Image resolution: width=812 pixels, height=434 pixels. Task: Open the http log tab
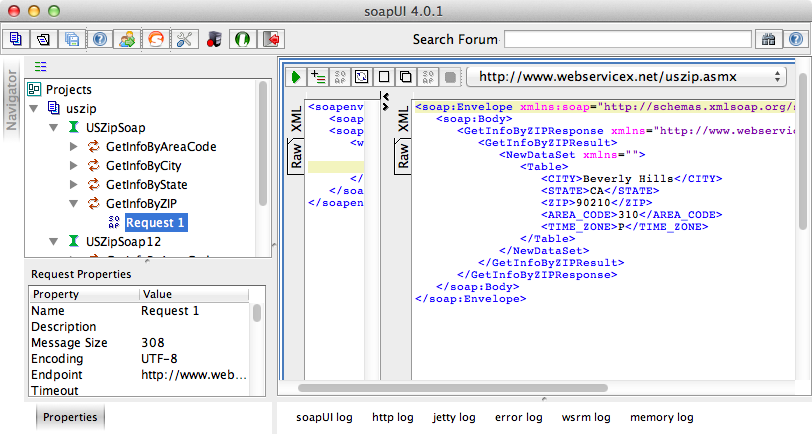pos(393,417)
